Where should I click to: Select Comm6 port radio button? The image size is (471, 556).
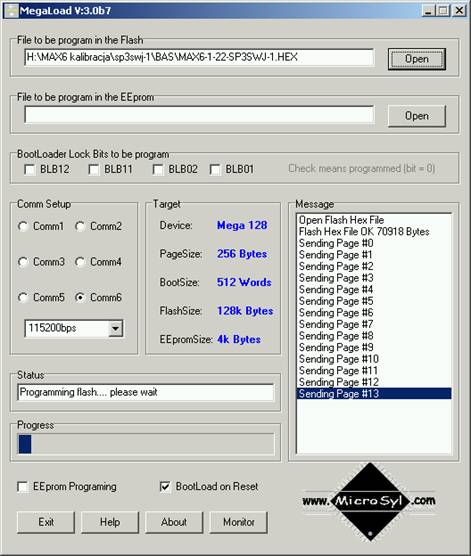tap(80, 298)
